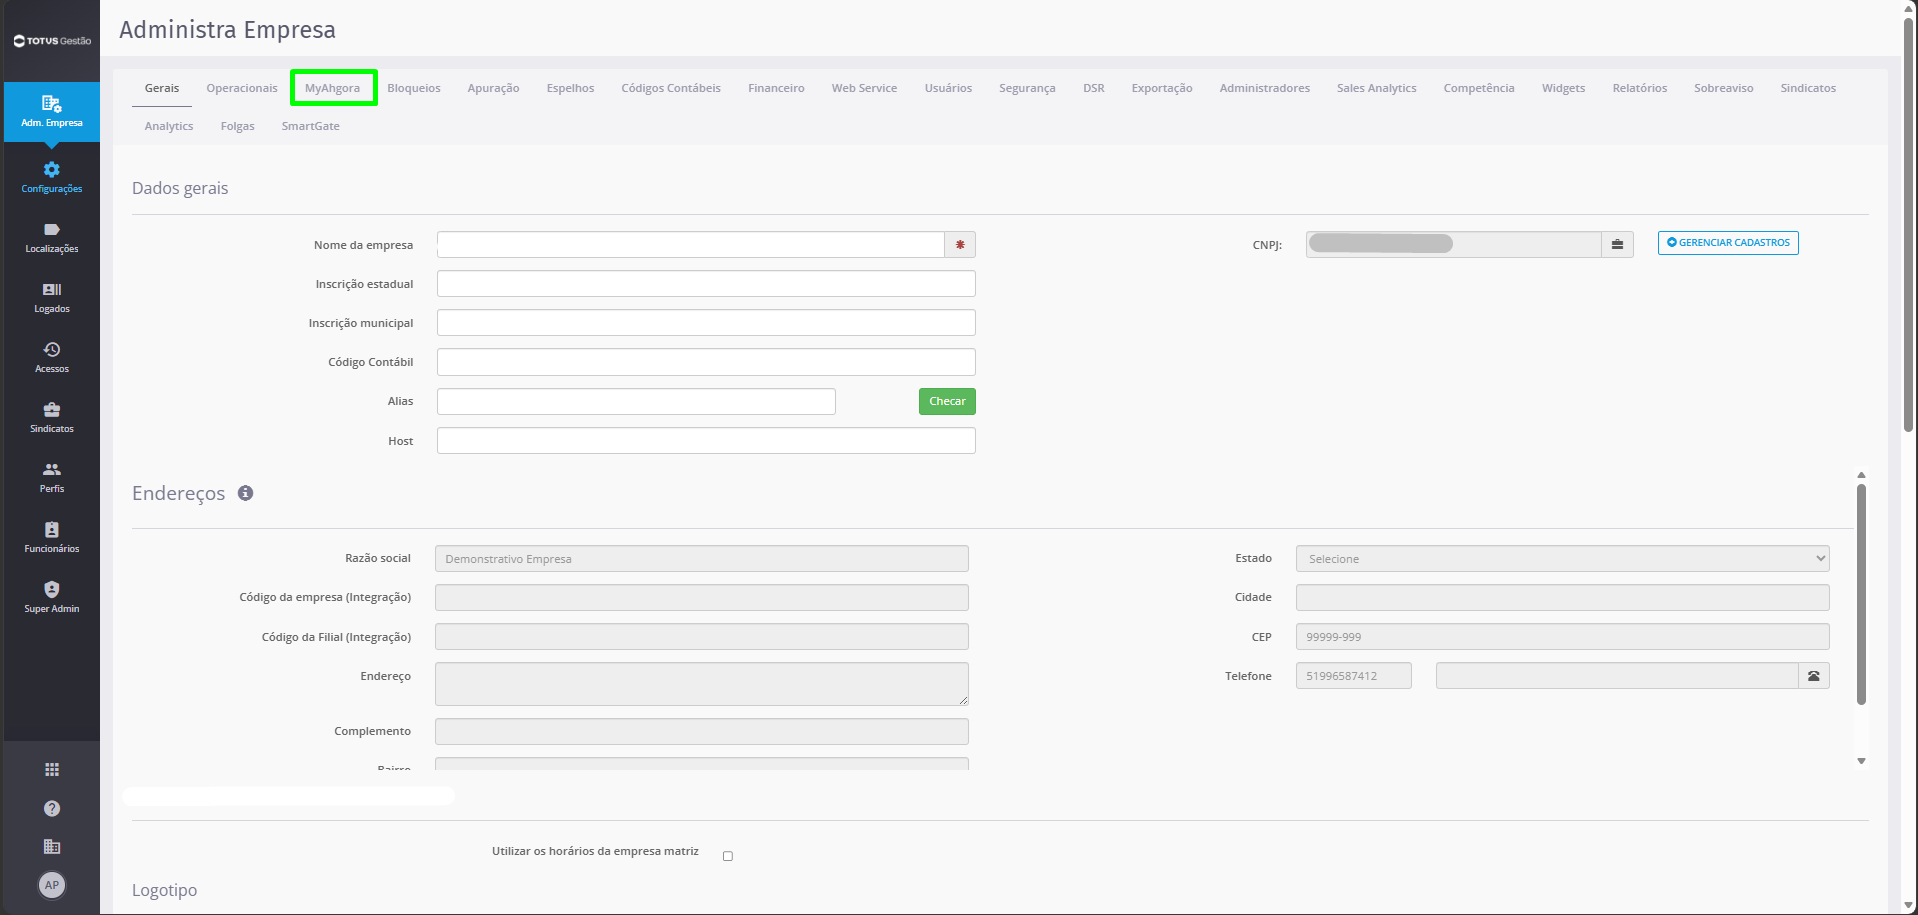Image resolution: width=1918 pixels, height=915 pixels.
Task: Focus the Alias field
Action: pyautogui.click(x=636, y=401)
